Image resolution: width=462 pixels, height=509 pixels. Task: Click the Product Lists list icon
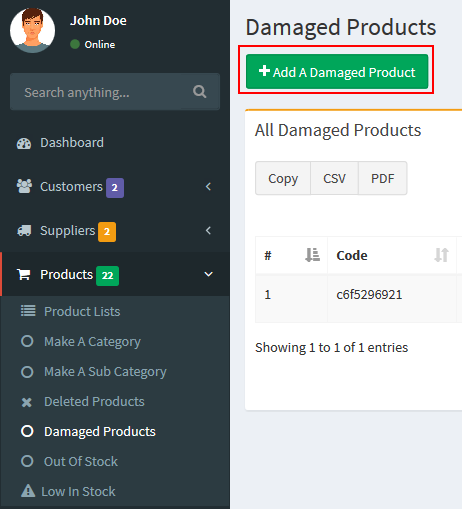click(28, 311)
